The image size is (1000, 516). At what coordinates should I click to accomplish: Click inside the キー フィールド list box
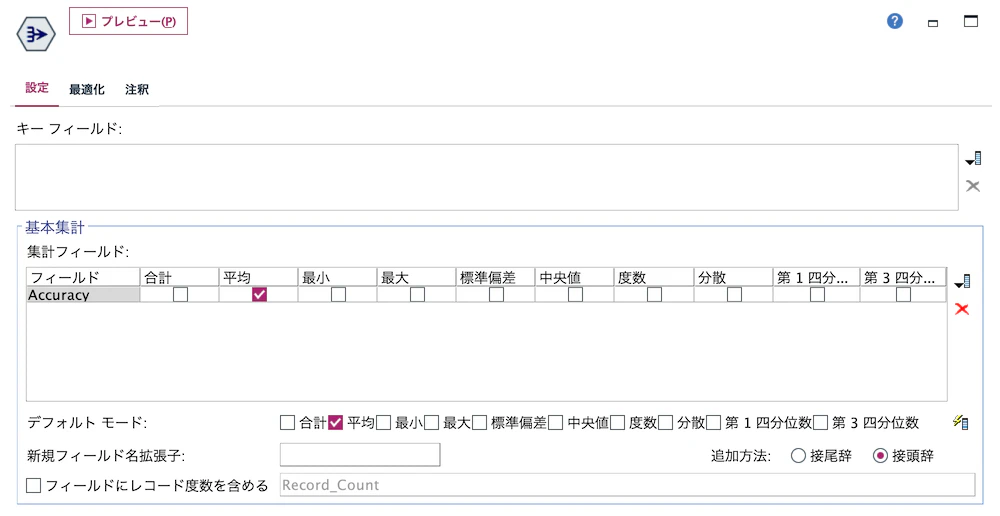[x=487, y=177]
